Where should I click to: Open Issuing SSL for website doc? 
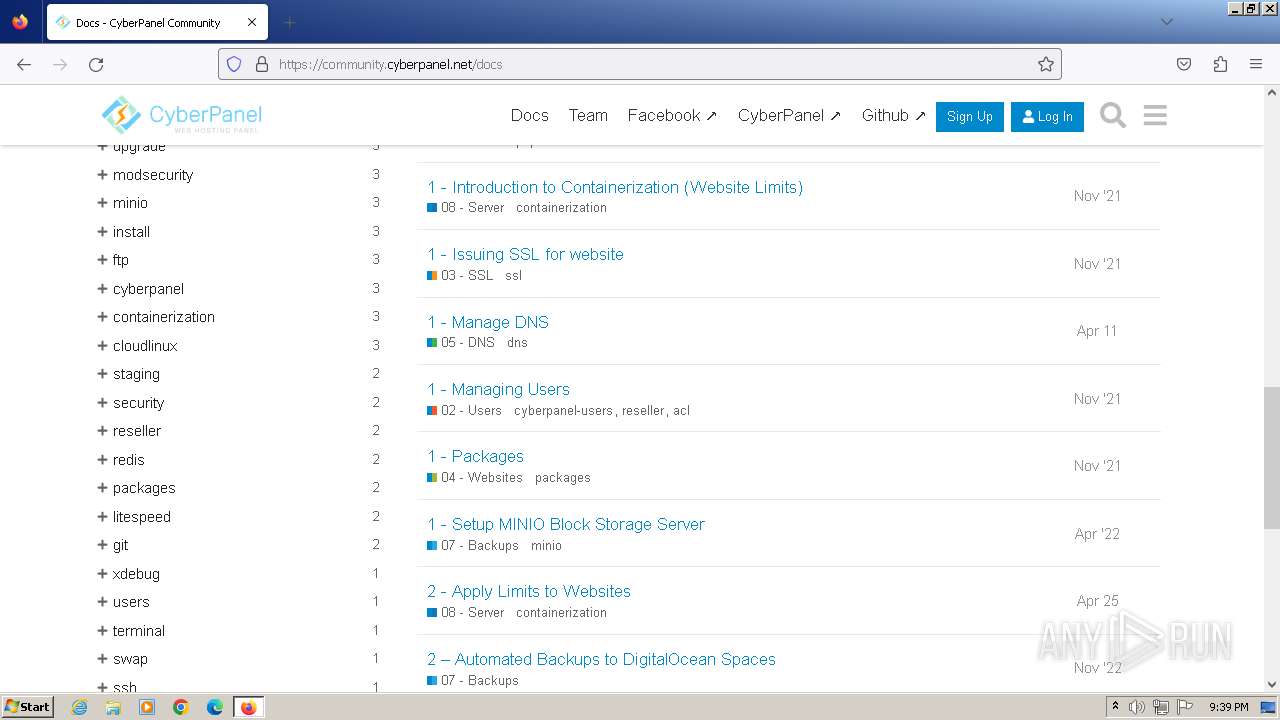tap(525, 254)
